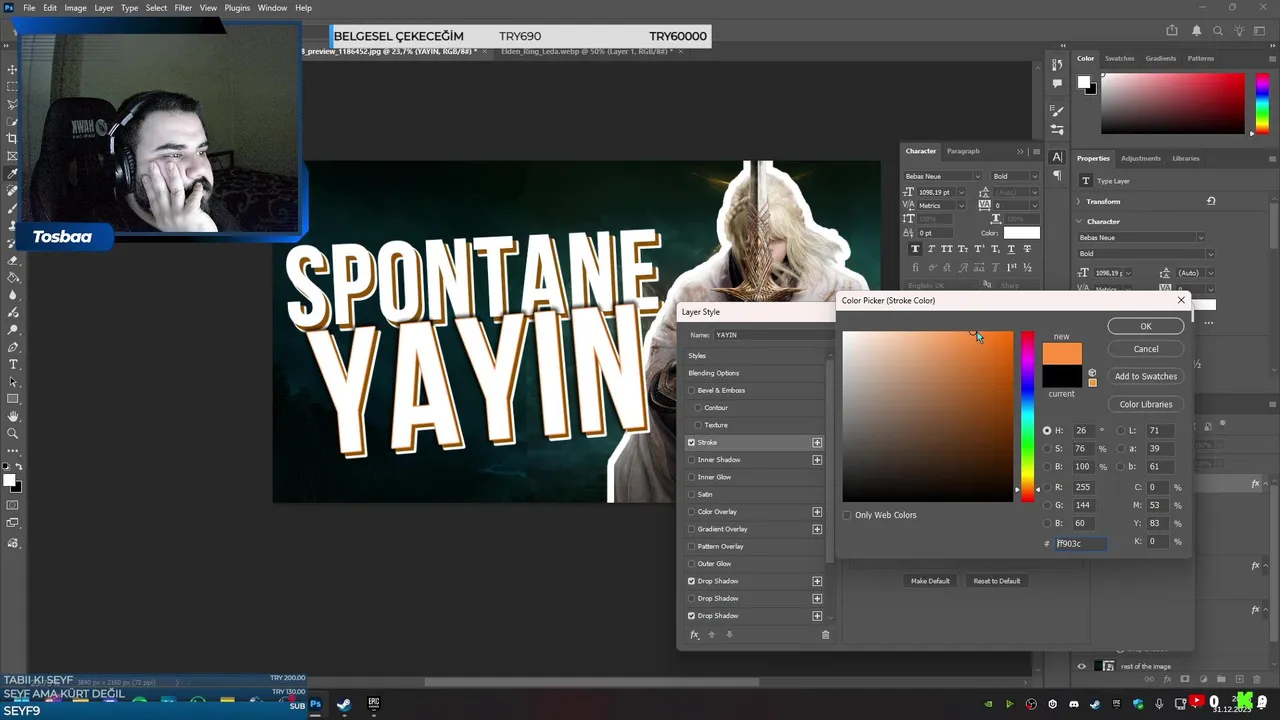Select the S saturation radio button

tap(1047, 449)
